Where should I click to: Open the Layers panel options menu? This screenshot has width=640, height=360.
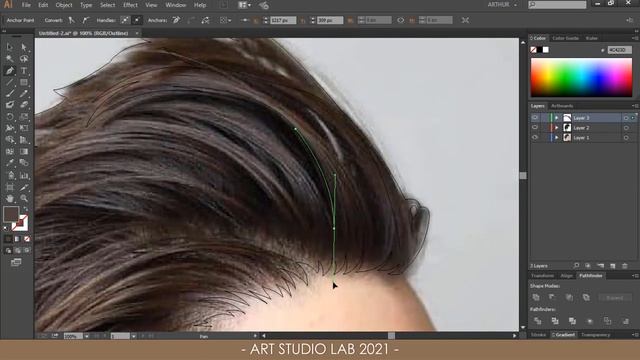pos(635,106)
